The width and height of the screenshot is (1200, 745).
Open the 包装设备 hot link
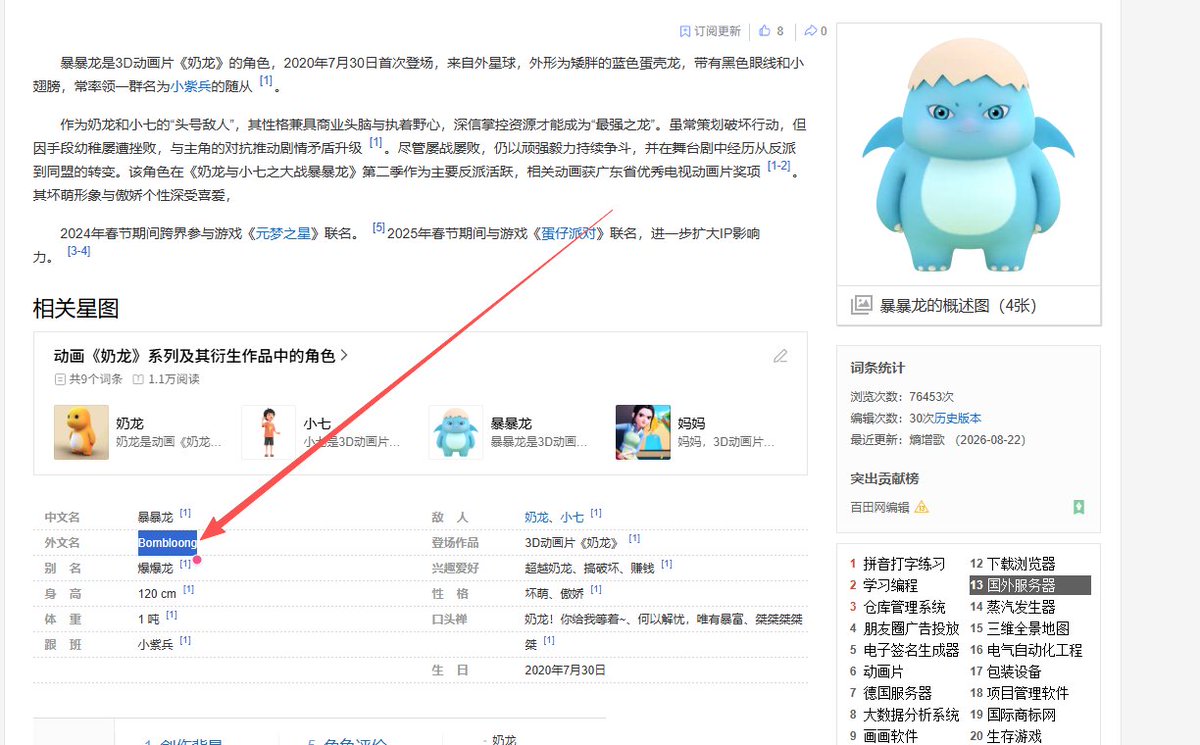[x=1014, y=672]
